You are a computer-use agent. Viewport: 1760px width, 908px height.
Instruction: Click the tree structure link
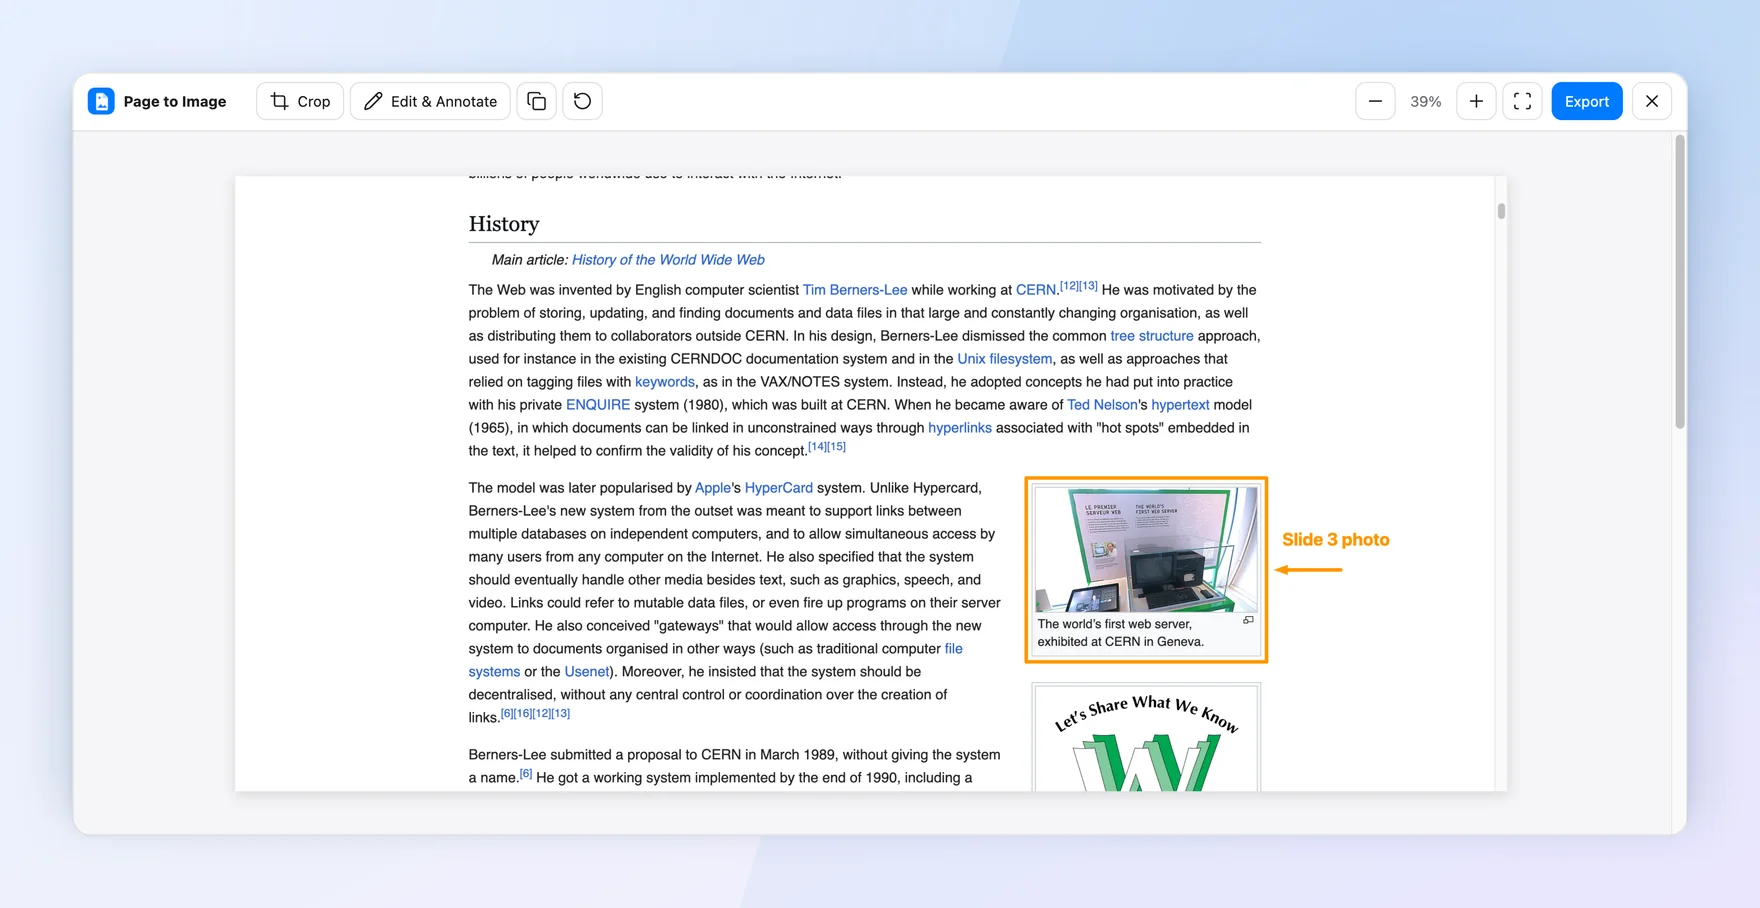1152,336
